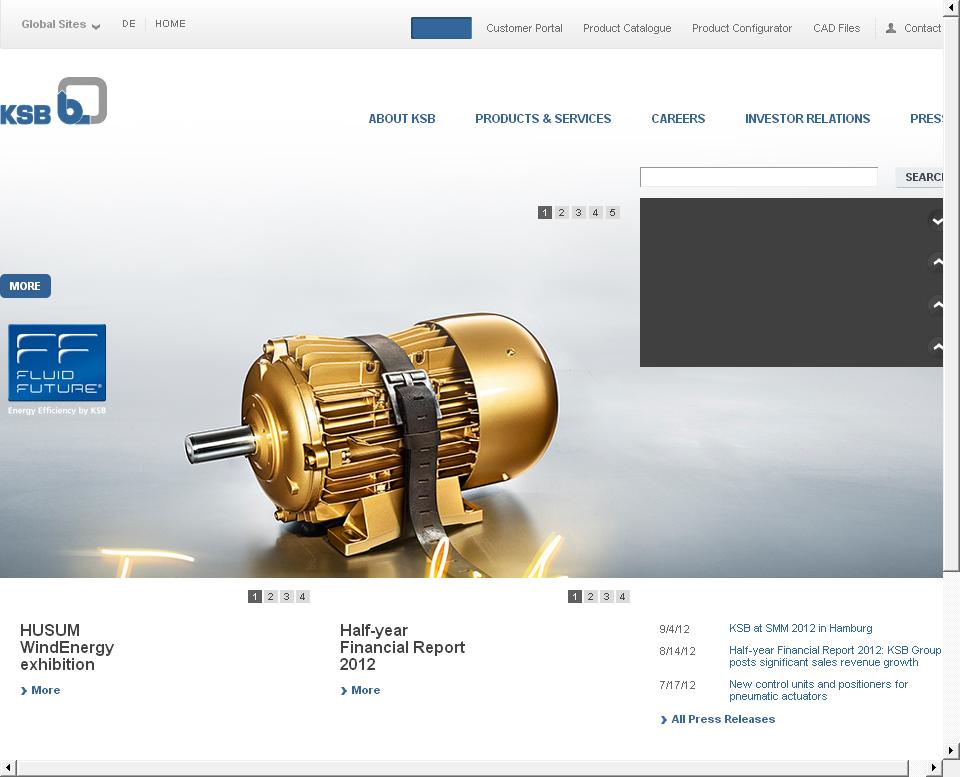Image resolution: width=960 pixels, height=777 pixels.
Task: Go to HOME link
Action: 170,24
